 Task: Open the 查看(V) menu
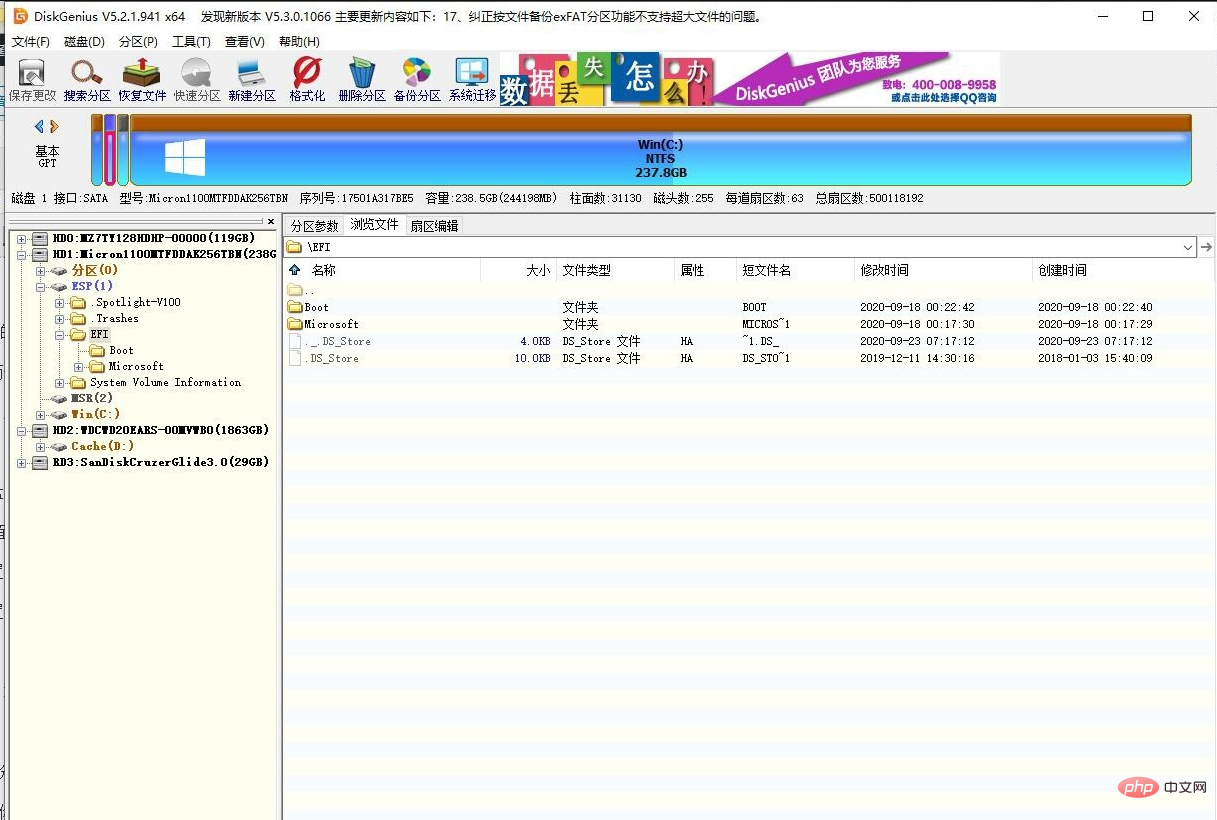tap(245, 42)
